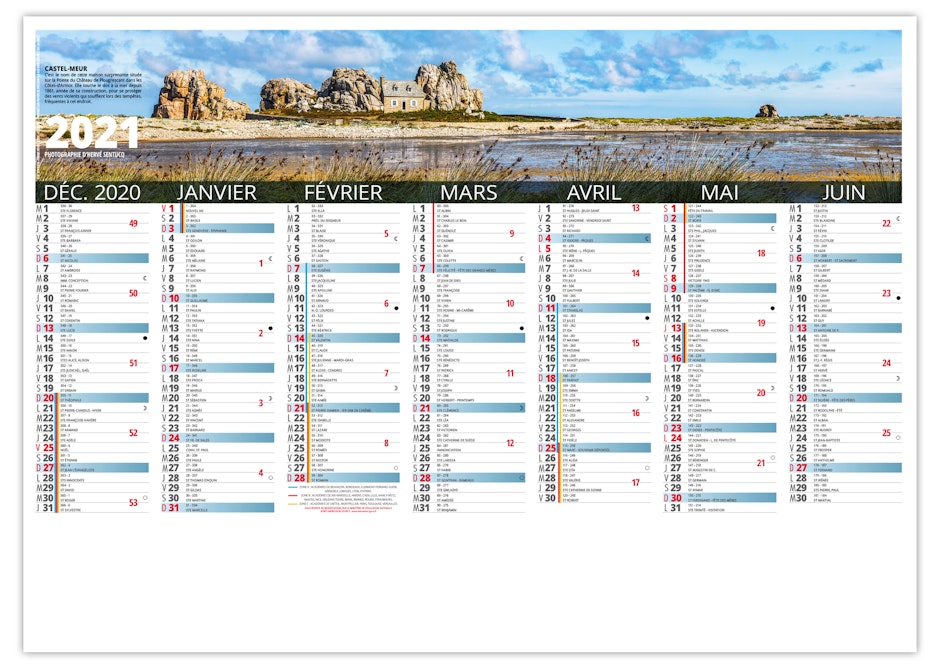Click red week number 10 in Mars
Viewport: 940px width, 669px height.
click(x=510, y=303)
